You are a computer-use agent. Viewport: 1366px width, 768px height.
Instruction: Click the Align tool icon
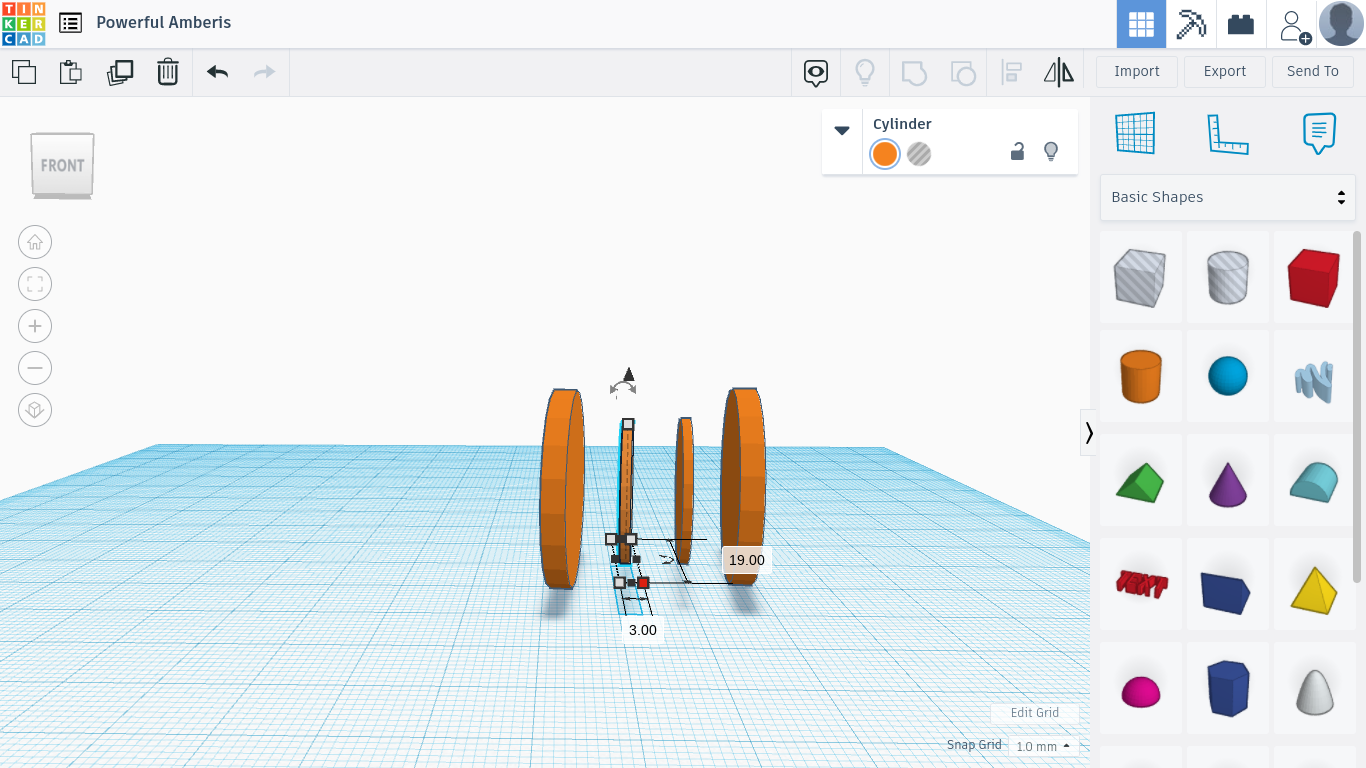[x=1011, y=72]
